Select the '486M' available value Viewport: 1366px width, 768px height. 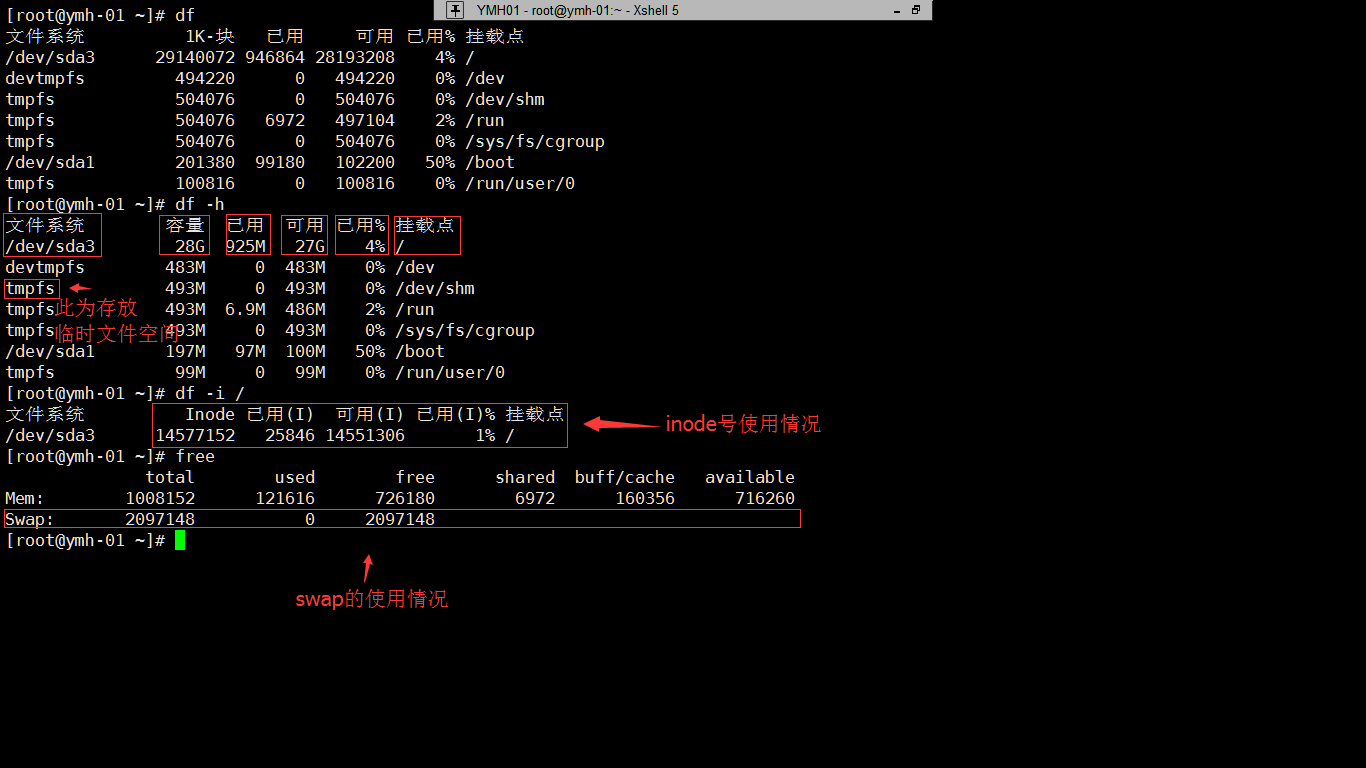coord(305,309)
